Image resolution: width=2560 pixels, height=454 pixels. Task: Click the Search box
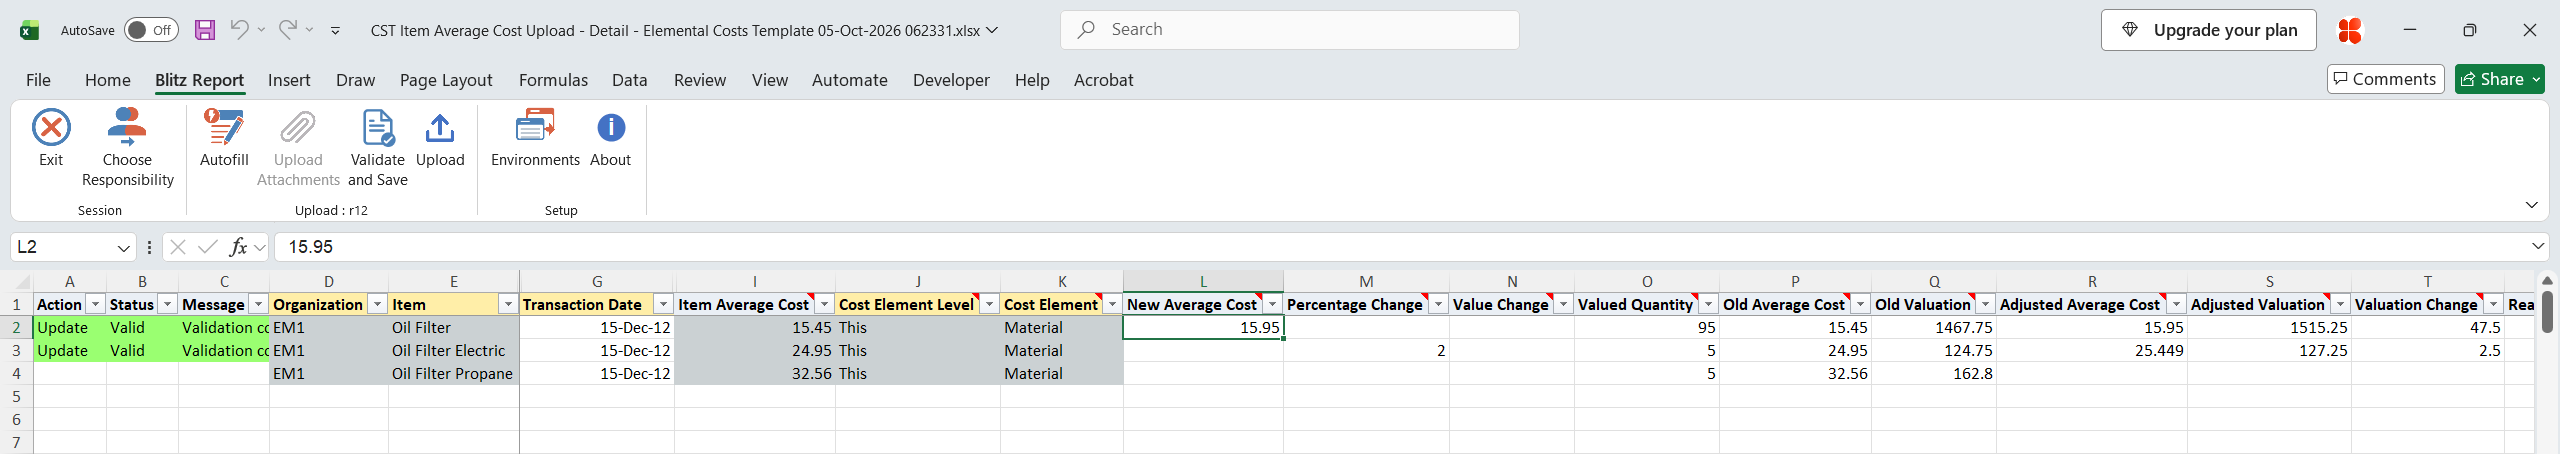click(x=1290, y=30)
